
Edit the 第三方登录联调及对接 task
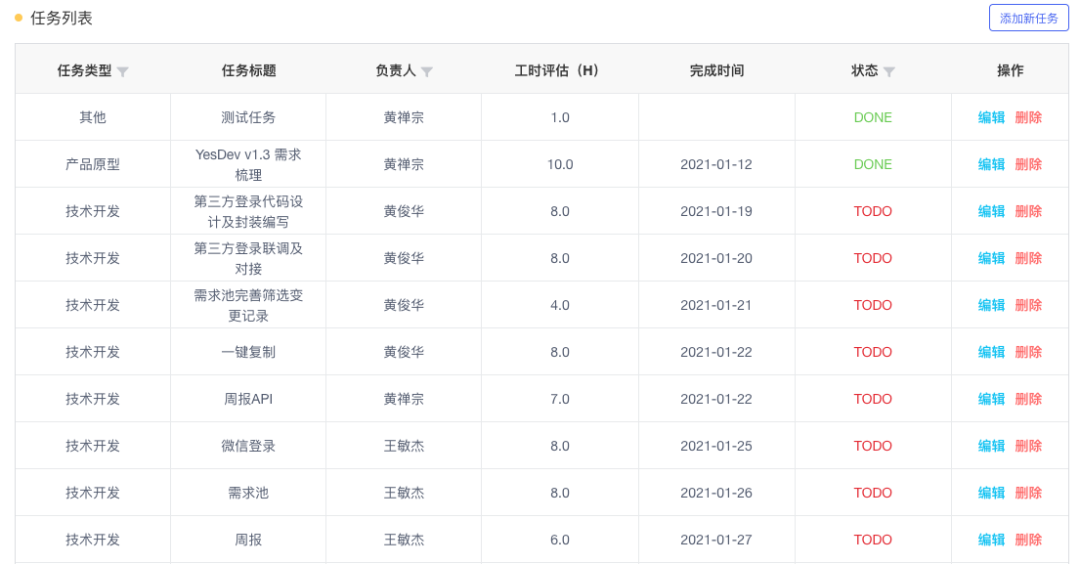pyautogui.click(x=991, y=258)
